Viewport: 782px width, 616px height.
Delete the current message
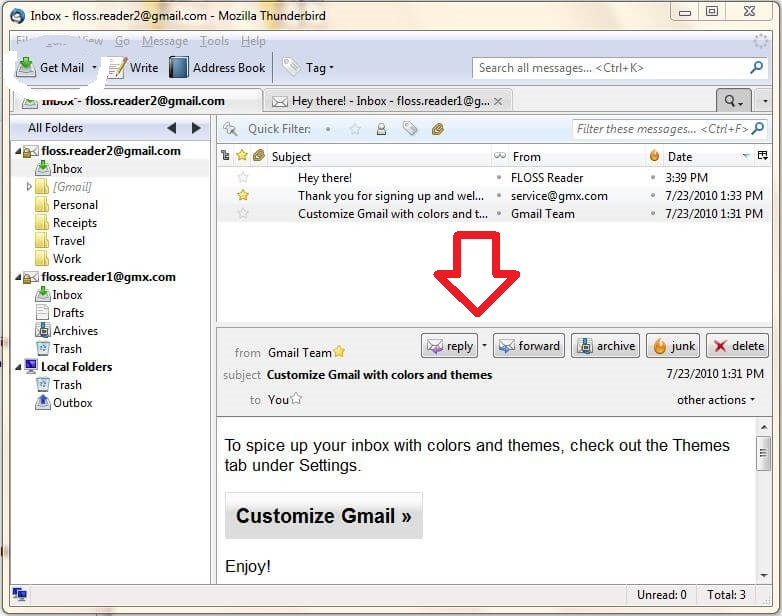click(x=738, y=346)
